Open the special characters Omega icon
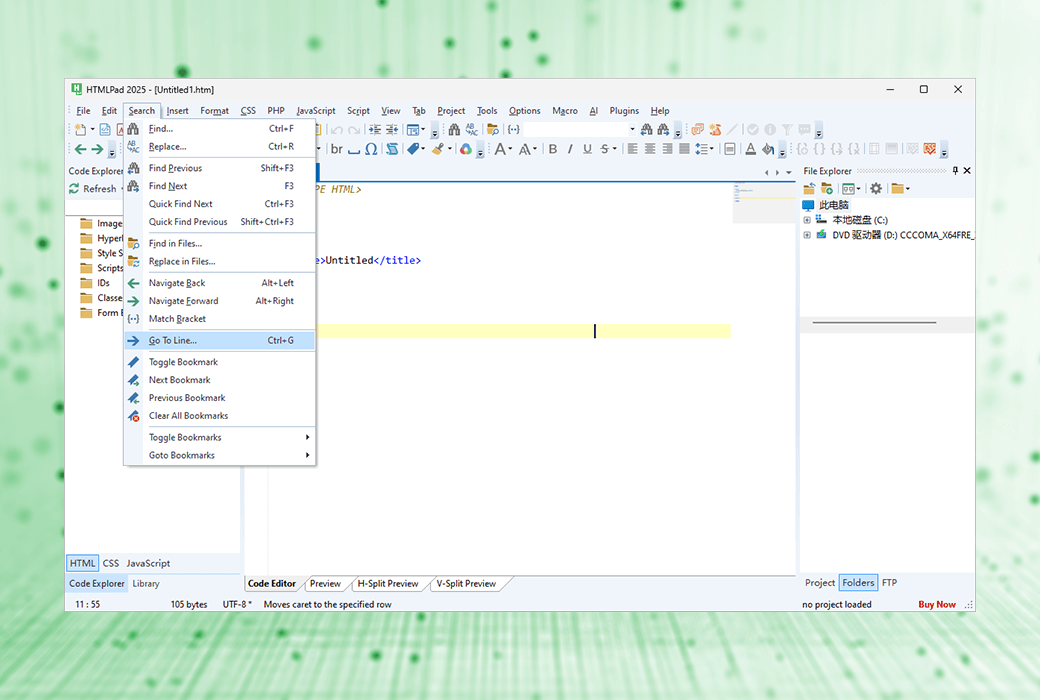This screenshot has height=700, width=1040. click(371, 149)
